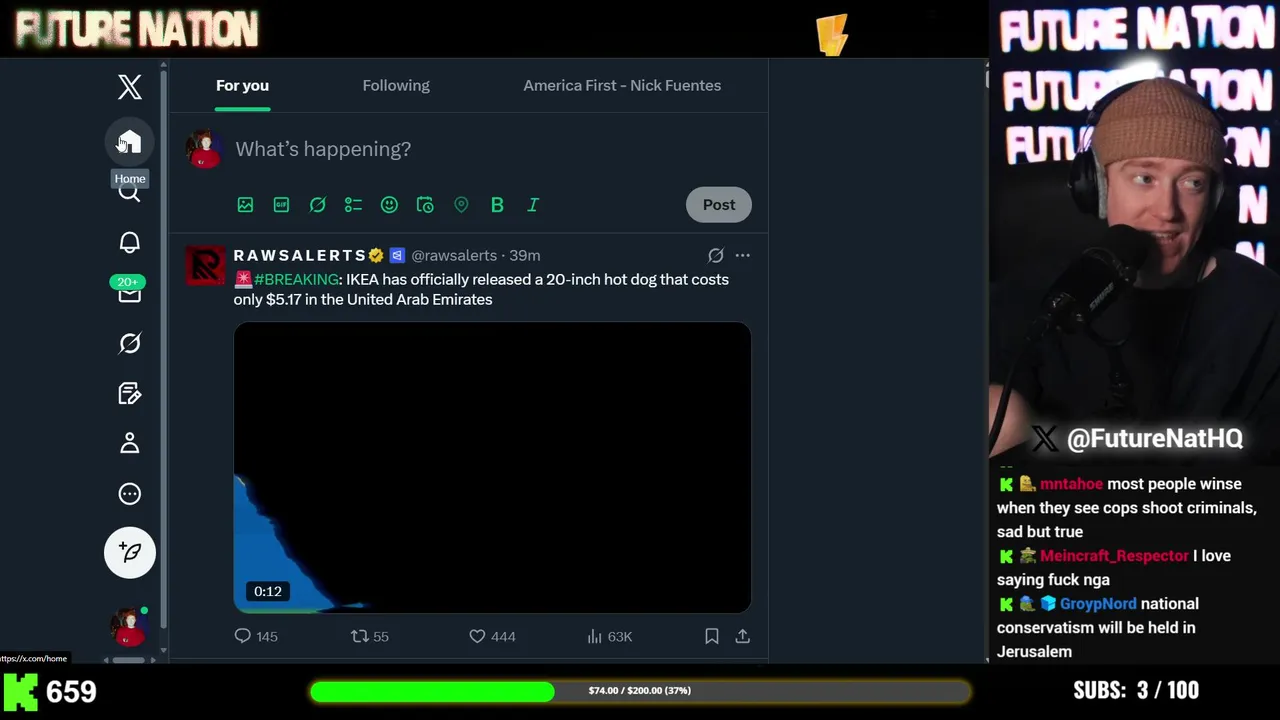The image size is (1280, 720).
Task: Open the Profile icon in the sidebar
Action: (130, 443)
